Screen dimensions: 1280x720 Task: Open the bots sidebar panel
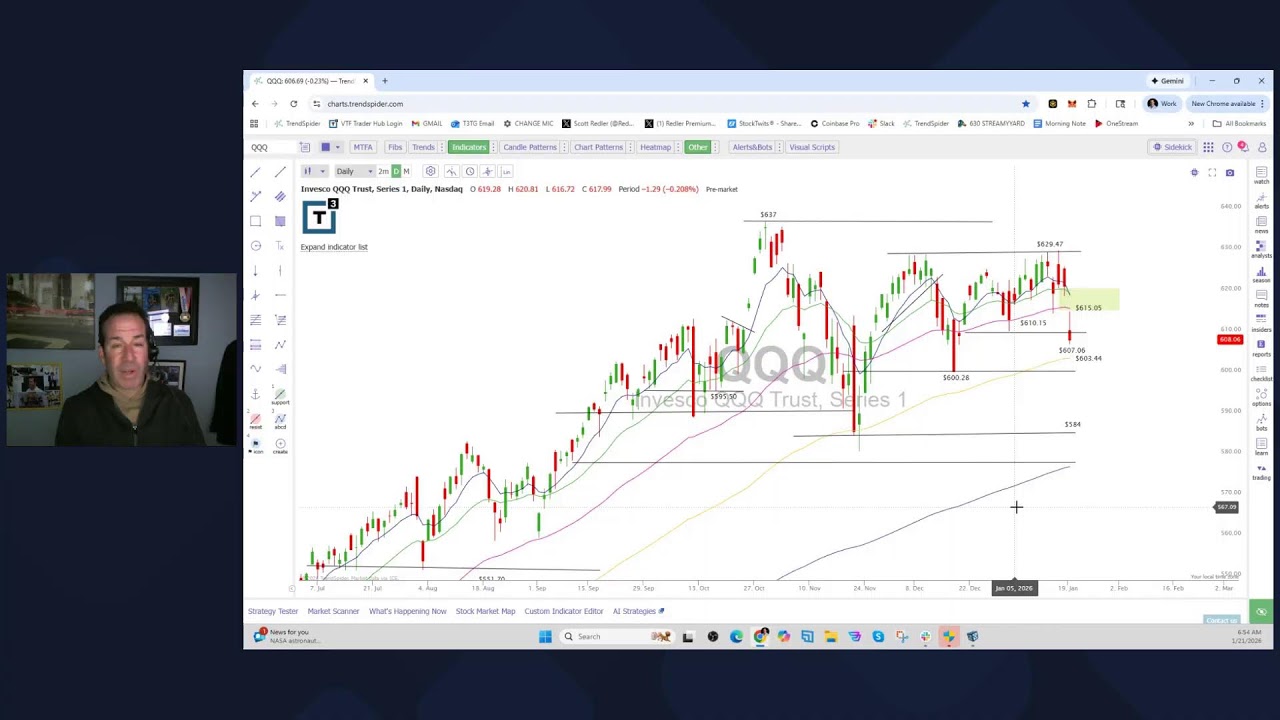click(1262, 421)
